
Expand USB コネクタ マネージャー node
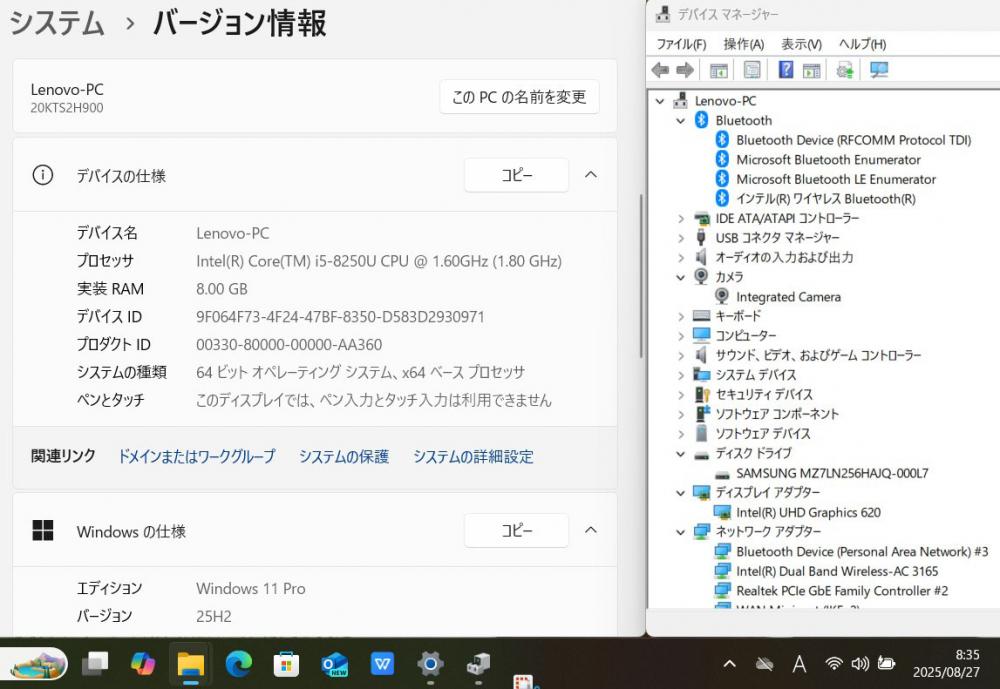[x=680, y=238]
